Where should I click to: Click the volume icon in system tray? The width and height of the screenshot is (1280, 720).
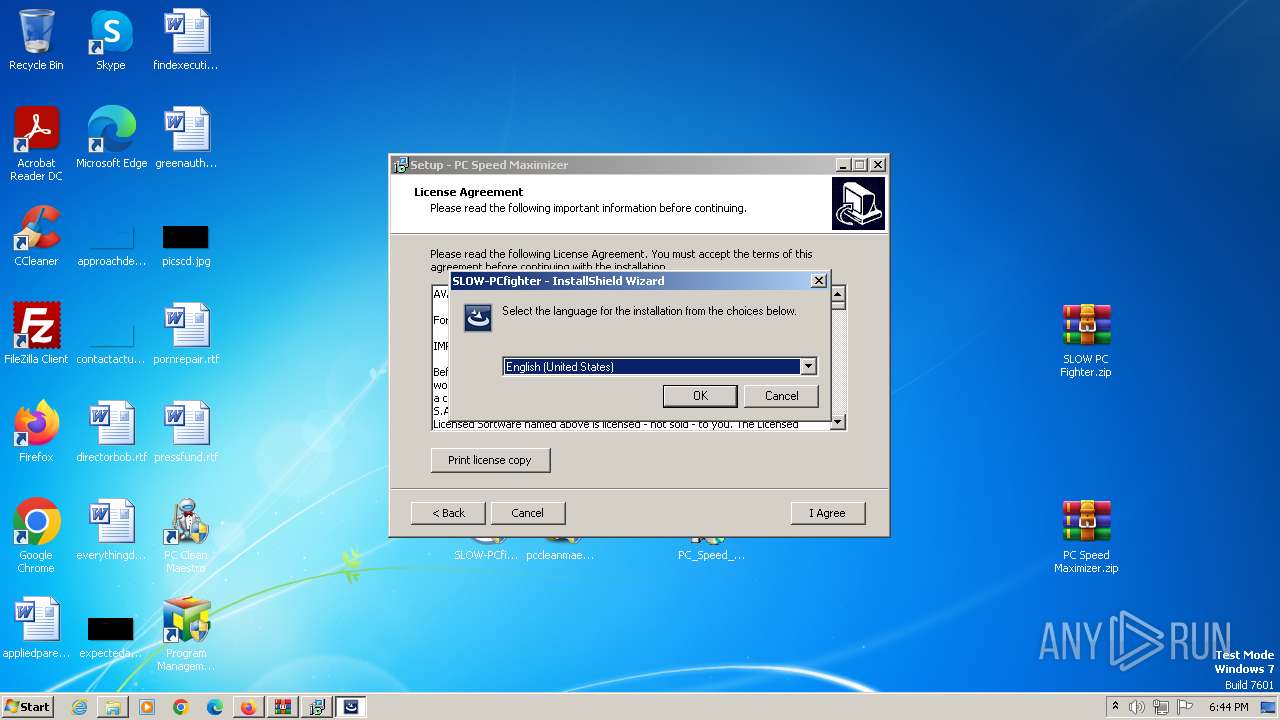pyautogui.click(x=1137, y=707)
